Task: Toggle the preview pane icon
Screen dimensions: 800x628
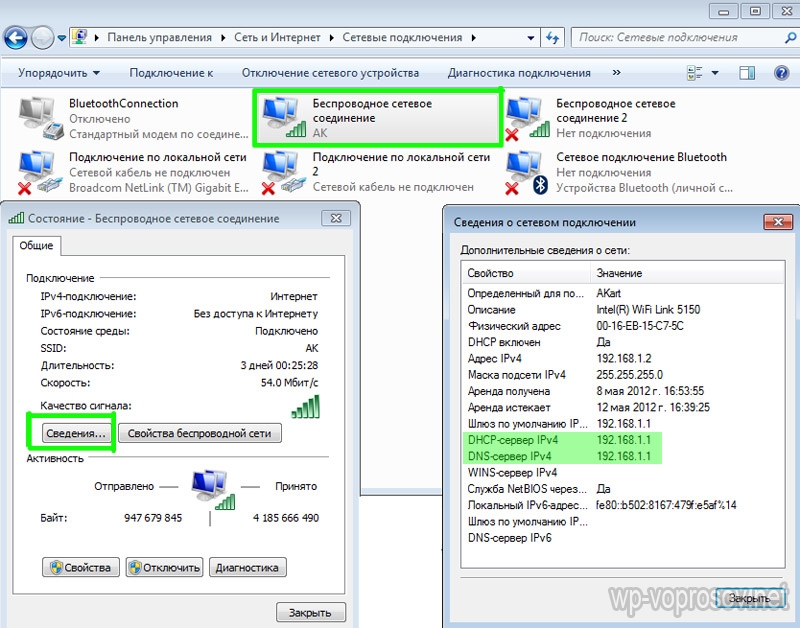Action: point(747,73)
